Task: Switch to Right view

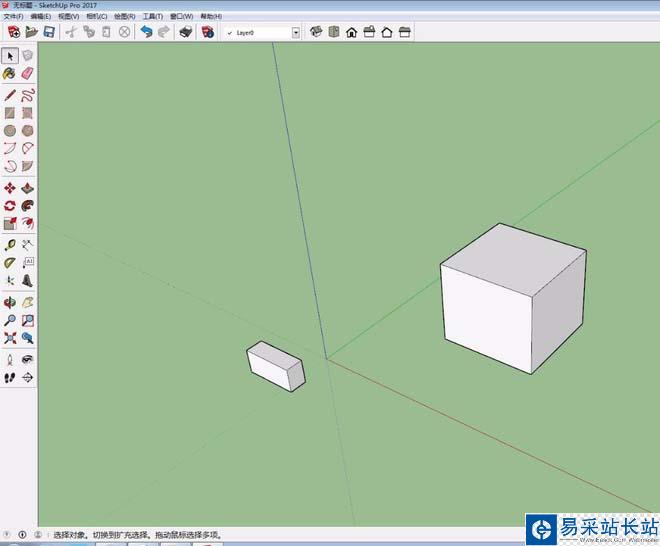Action: tap(369, 32)
